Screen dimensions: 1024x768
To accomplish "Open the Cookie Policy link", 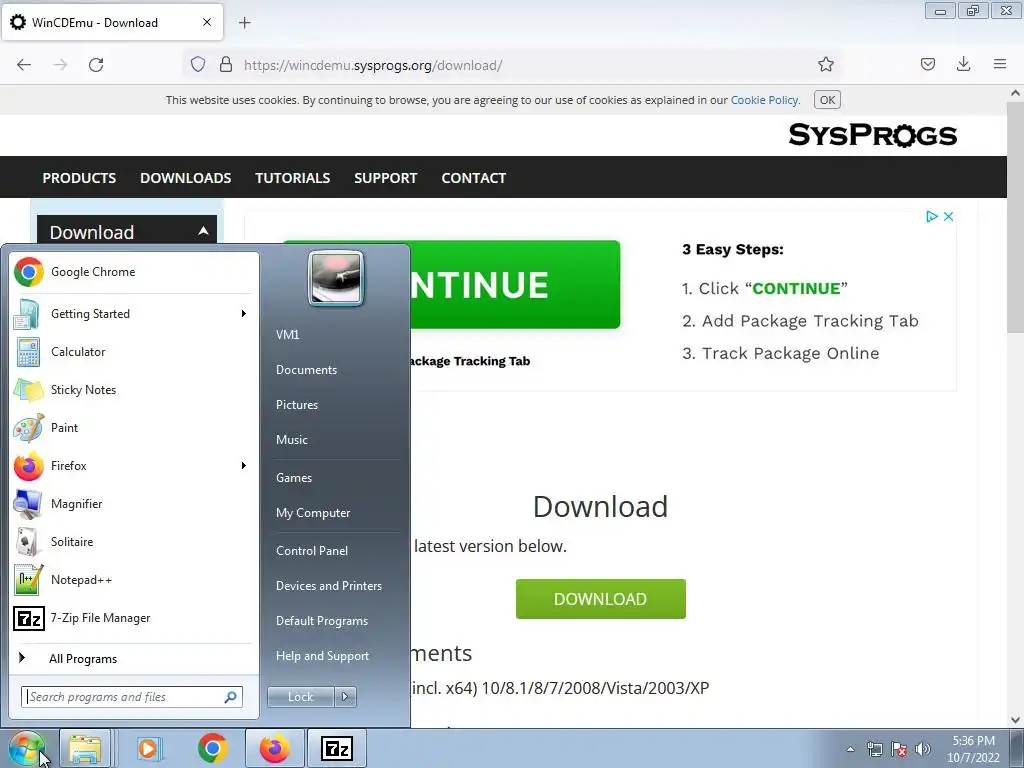I will [764, 100].
